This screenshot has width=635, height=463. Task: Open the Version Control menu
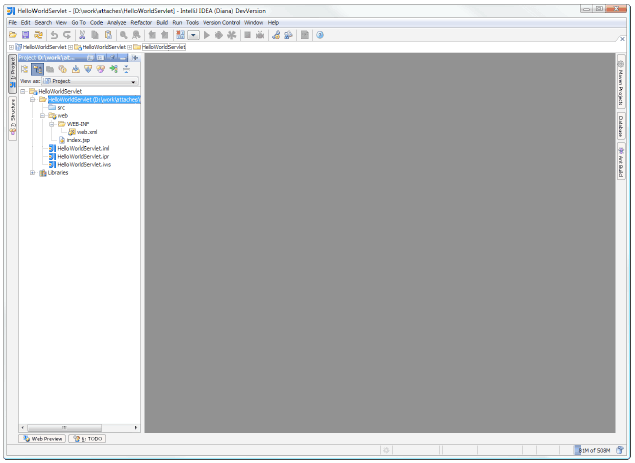pos(222,23)
